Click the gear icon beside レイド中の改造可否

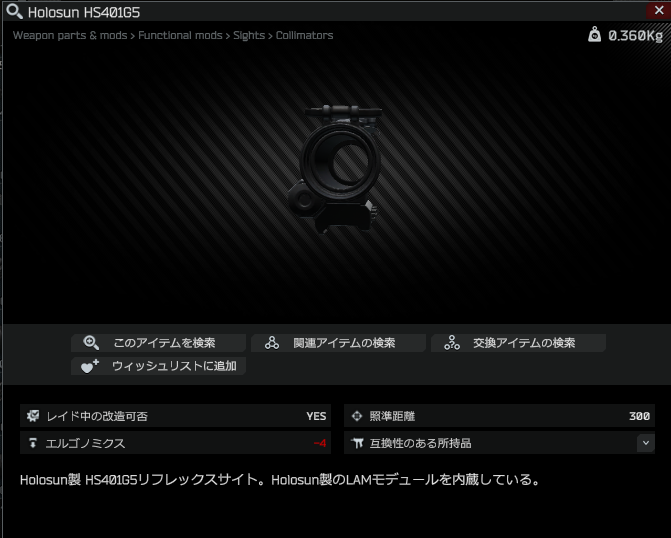point(33,416)
